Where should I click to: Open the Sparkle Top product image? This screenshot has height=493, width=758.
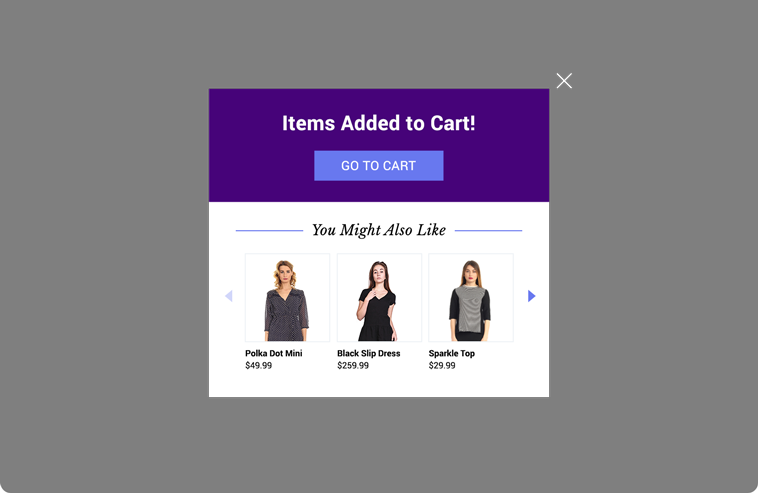tap(471, 298)
